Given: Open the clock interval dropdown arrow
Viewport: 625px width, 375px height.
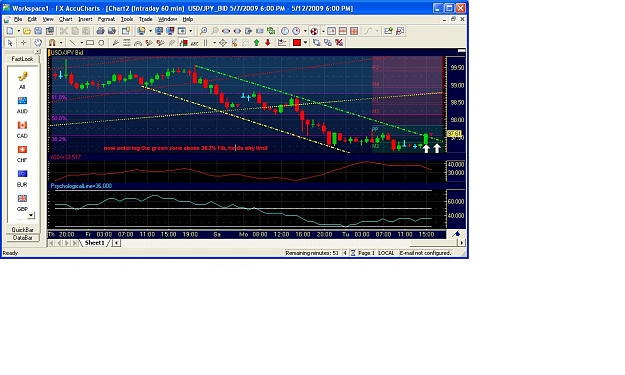Looking at the screenshot, I should pyautogui.click(x=305, y=31).
